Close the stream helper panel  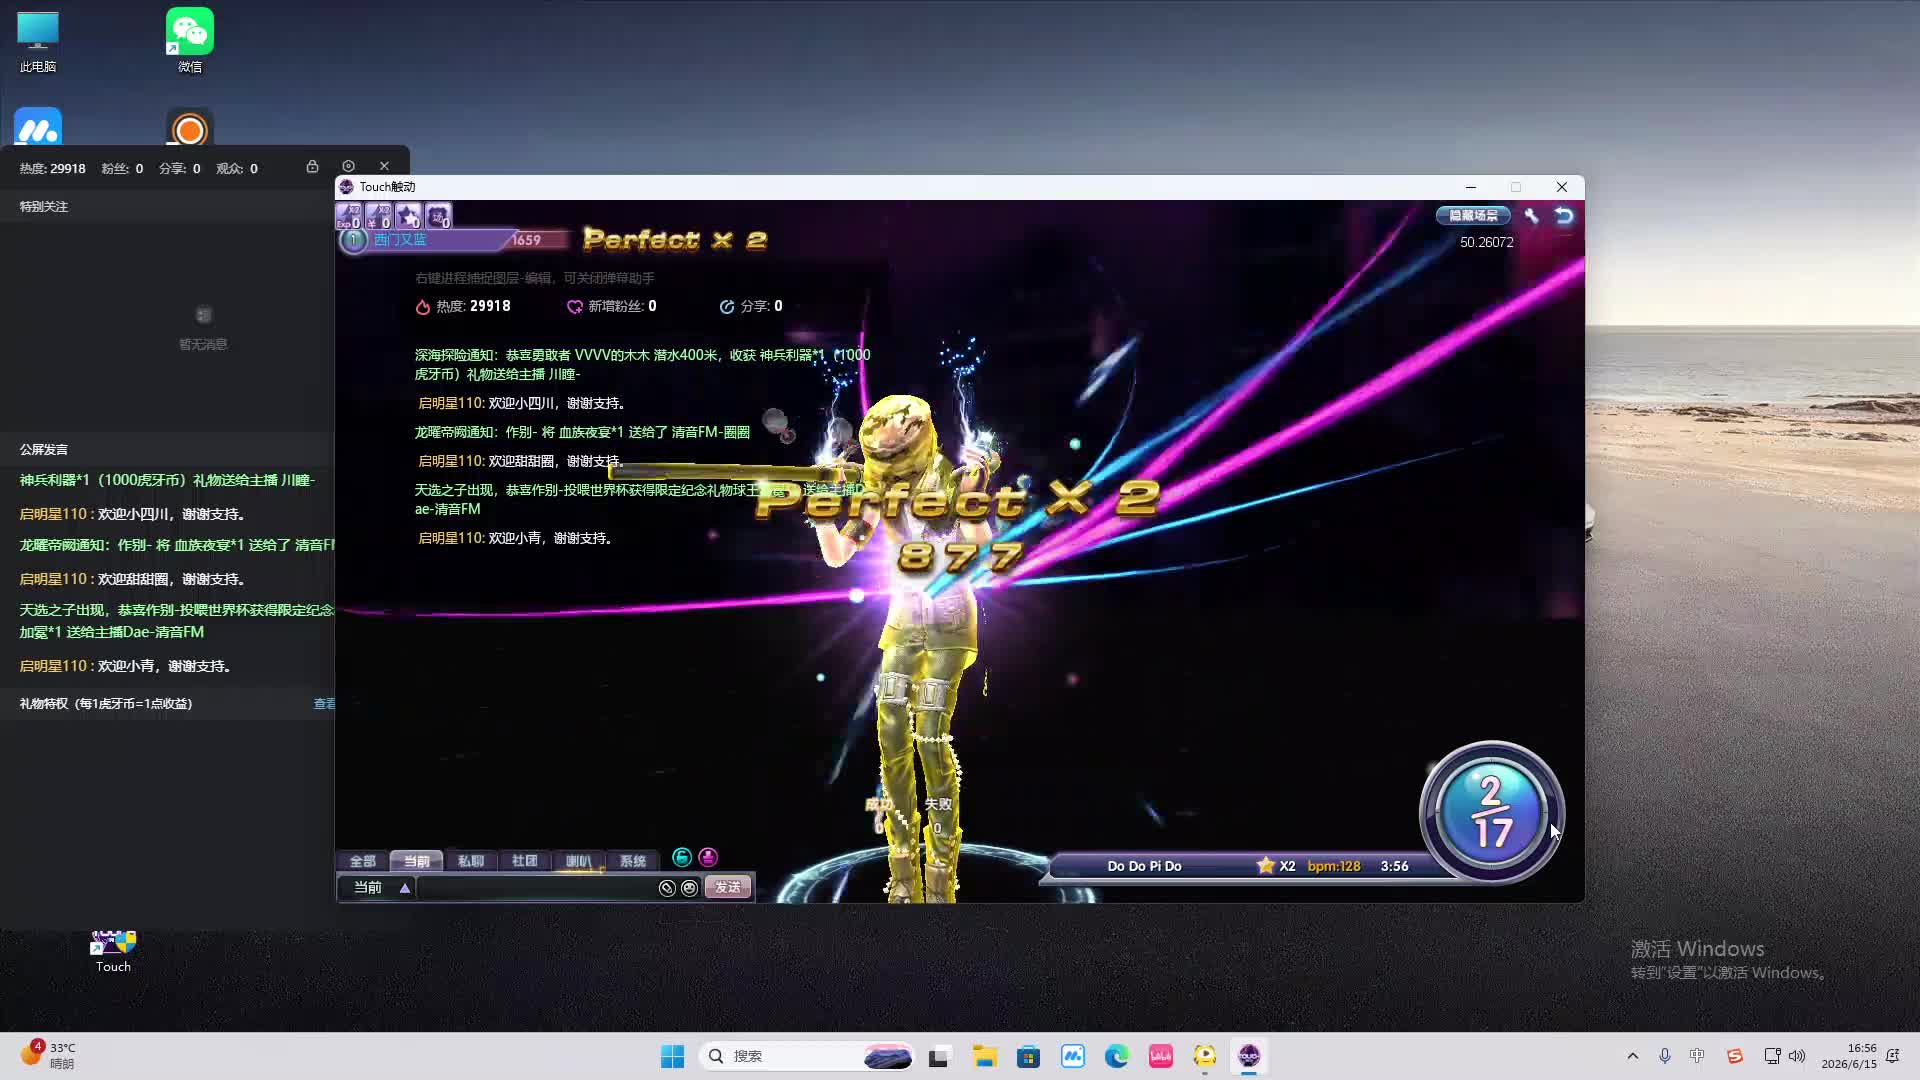click(384, 166)
